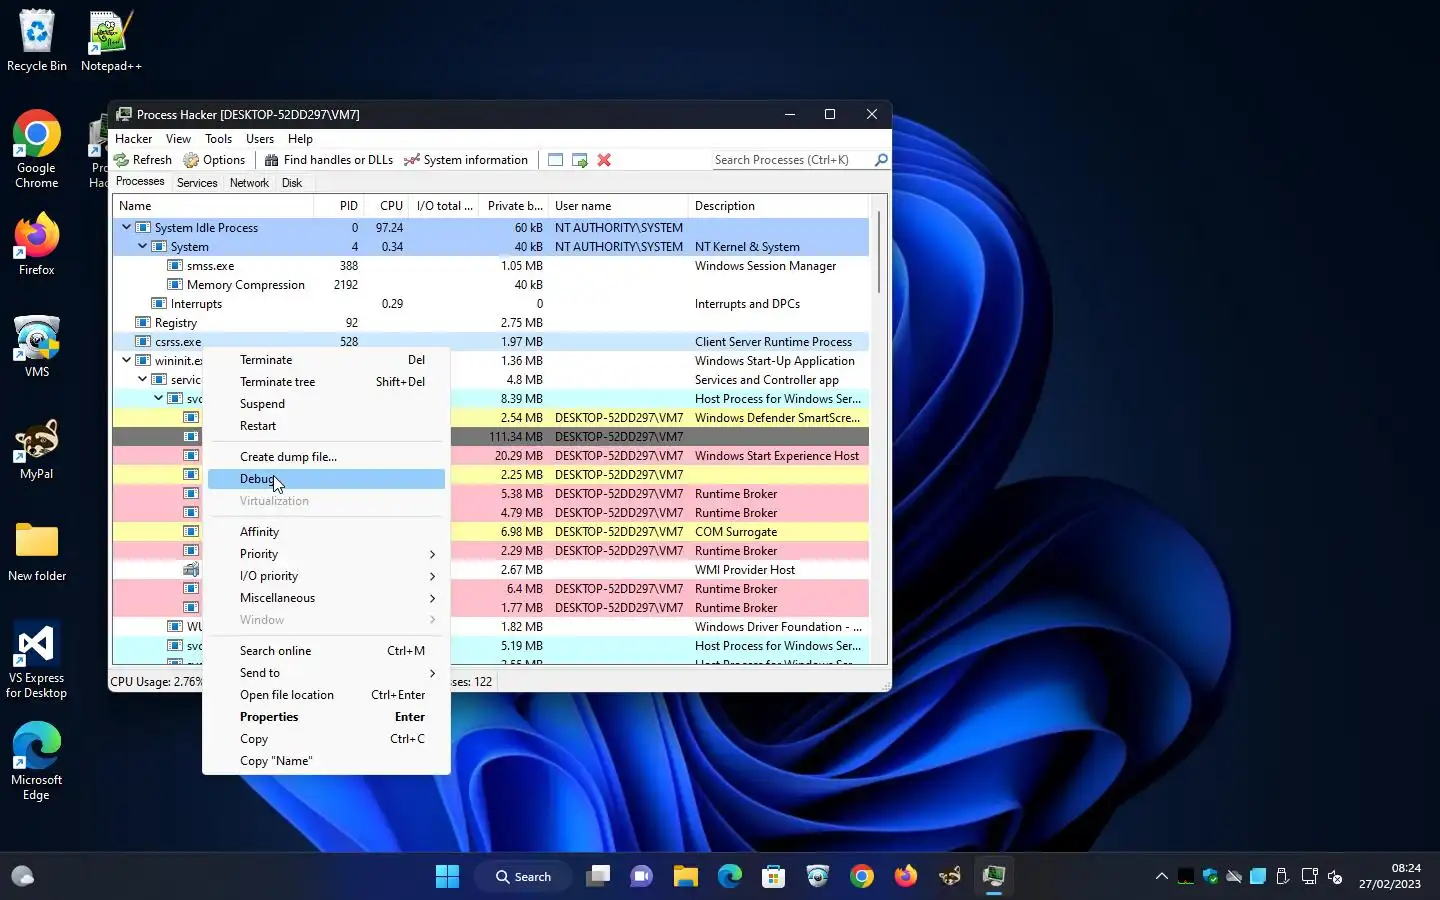Image resolution: width=1440 pixels, height=900 pixels.
Task: Open the Help menu
Action: click(x=300, y=139)
